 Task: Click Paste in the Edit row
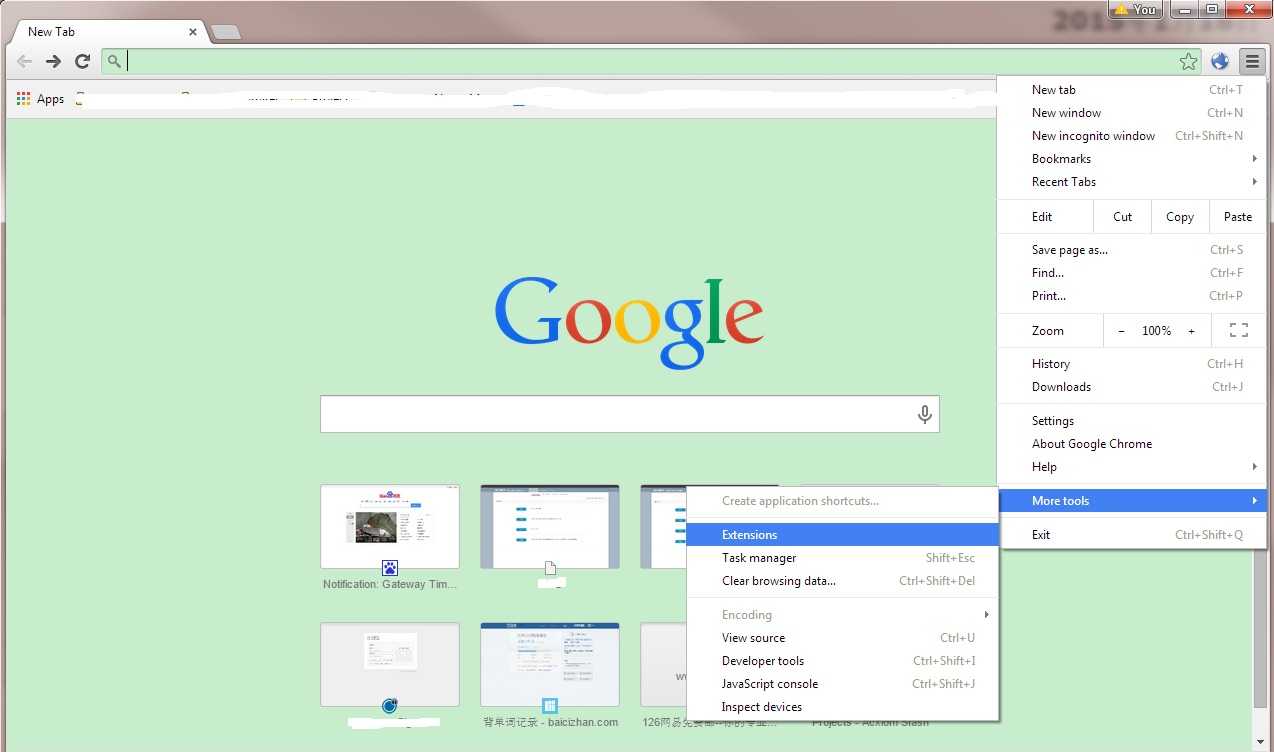pos(1238,217)
